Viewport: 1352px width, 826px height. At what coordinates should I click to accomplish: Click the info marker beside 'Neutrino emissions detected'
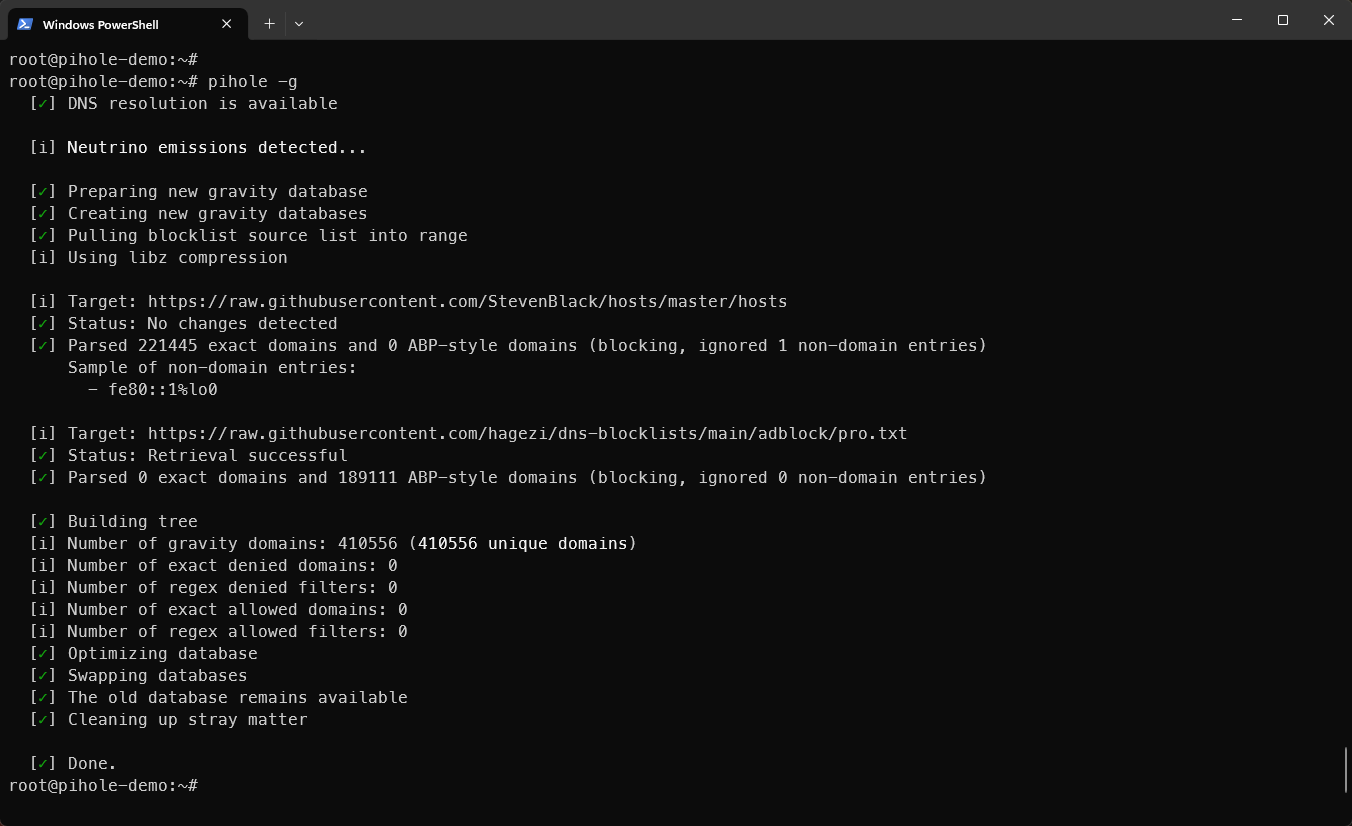pos(43,147)
